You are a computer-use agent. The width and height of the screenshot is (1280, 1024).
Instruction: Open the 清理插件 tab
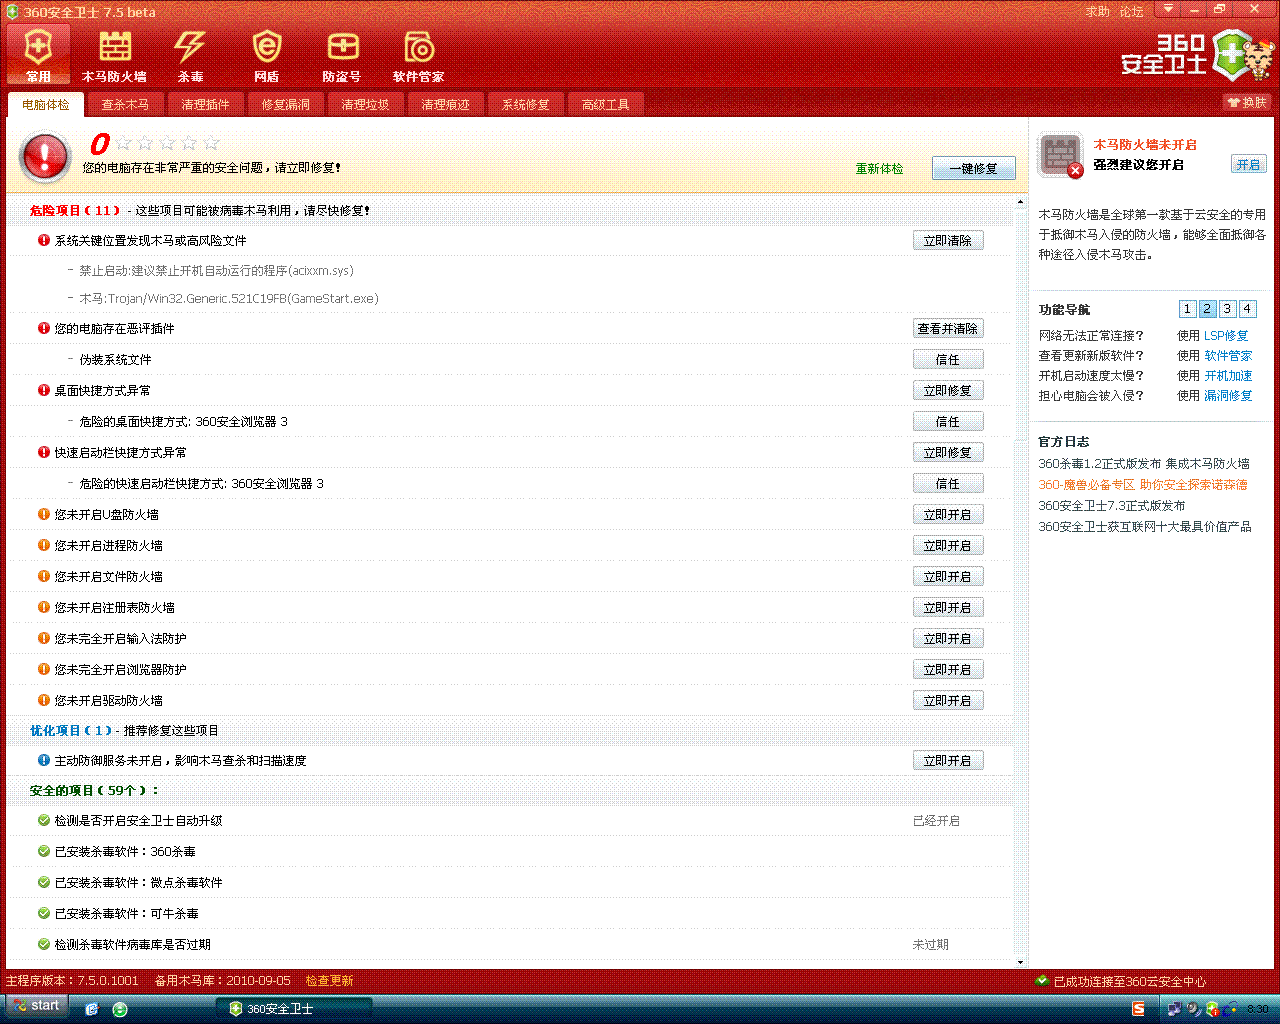[205, 105]
